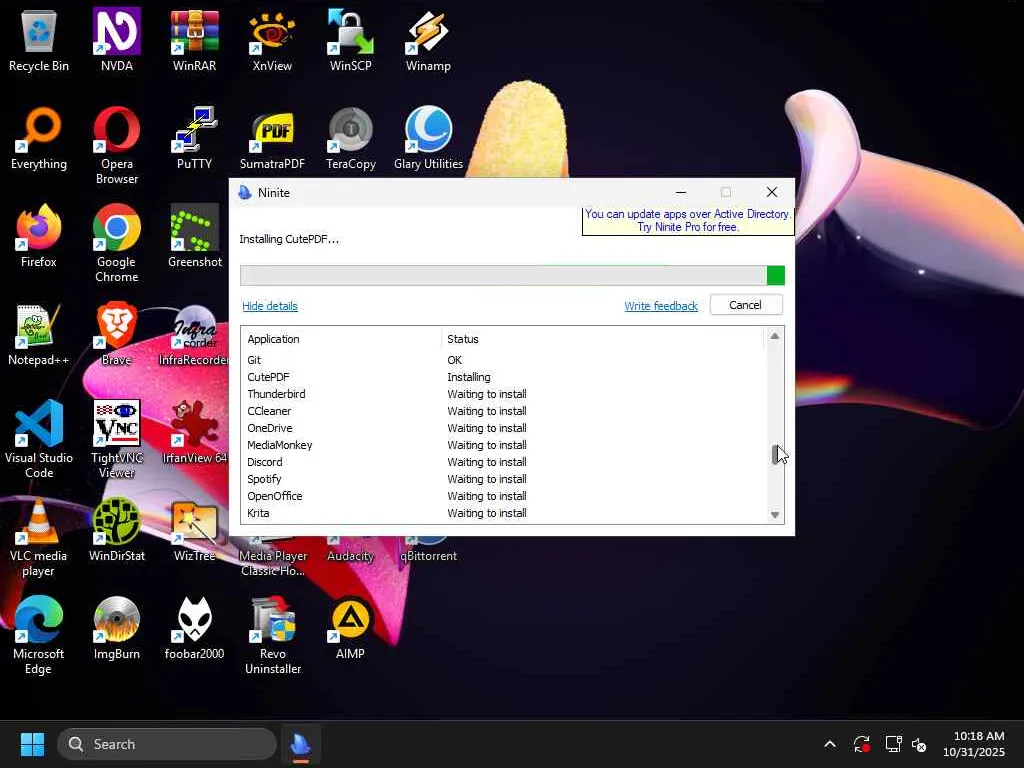Cancel the Ninite installation

(745, 305)
